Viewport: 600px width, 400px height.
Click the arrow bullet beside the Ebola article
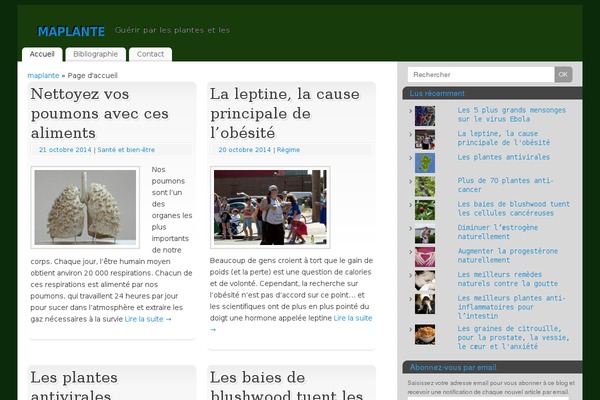tap(411, 111)
